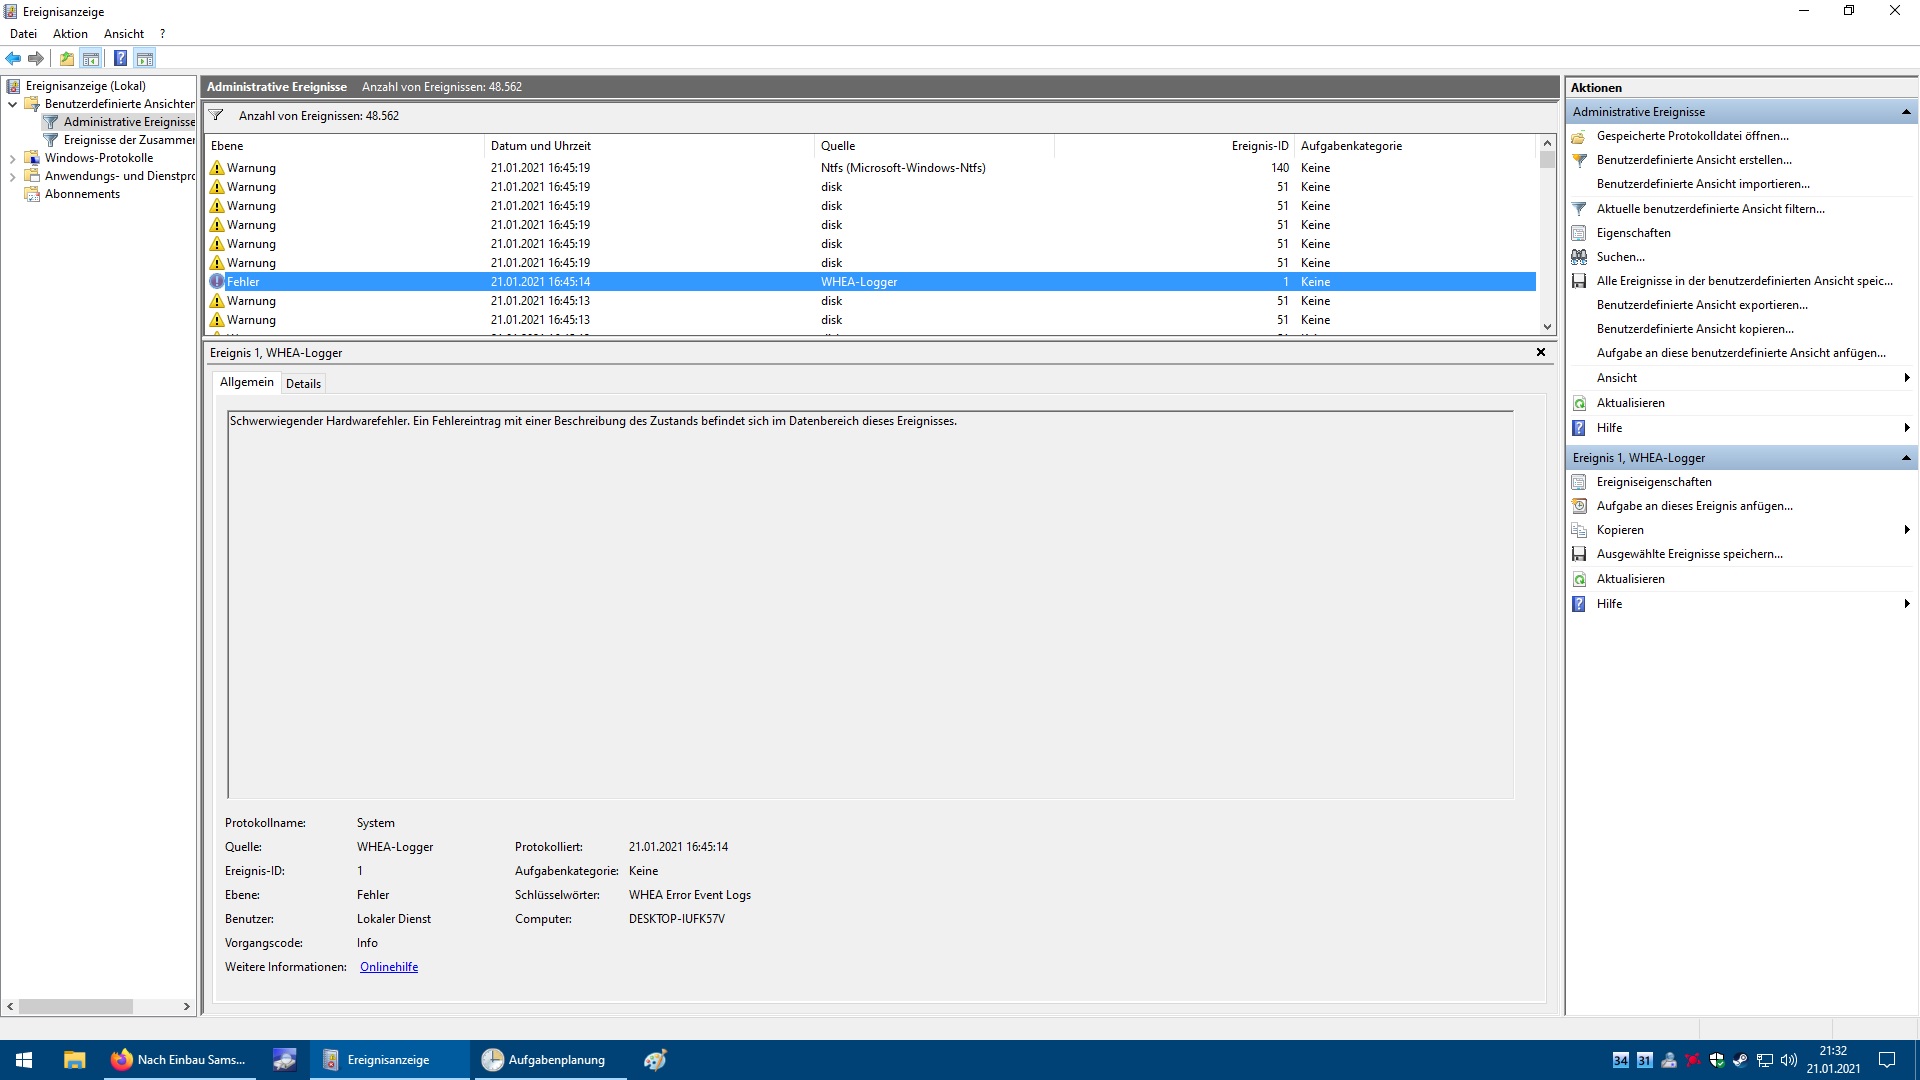The height and width of the screenshot is (1080, 1920).
Task: Sort by Datum und Uhrzeit column header
Action: point(540,146)
